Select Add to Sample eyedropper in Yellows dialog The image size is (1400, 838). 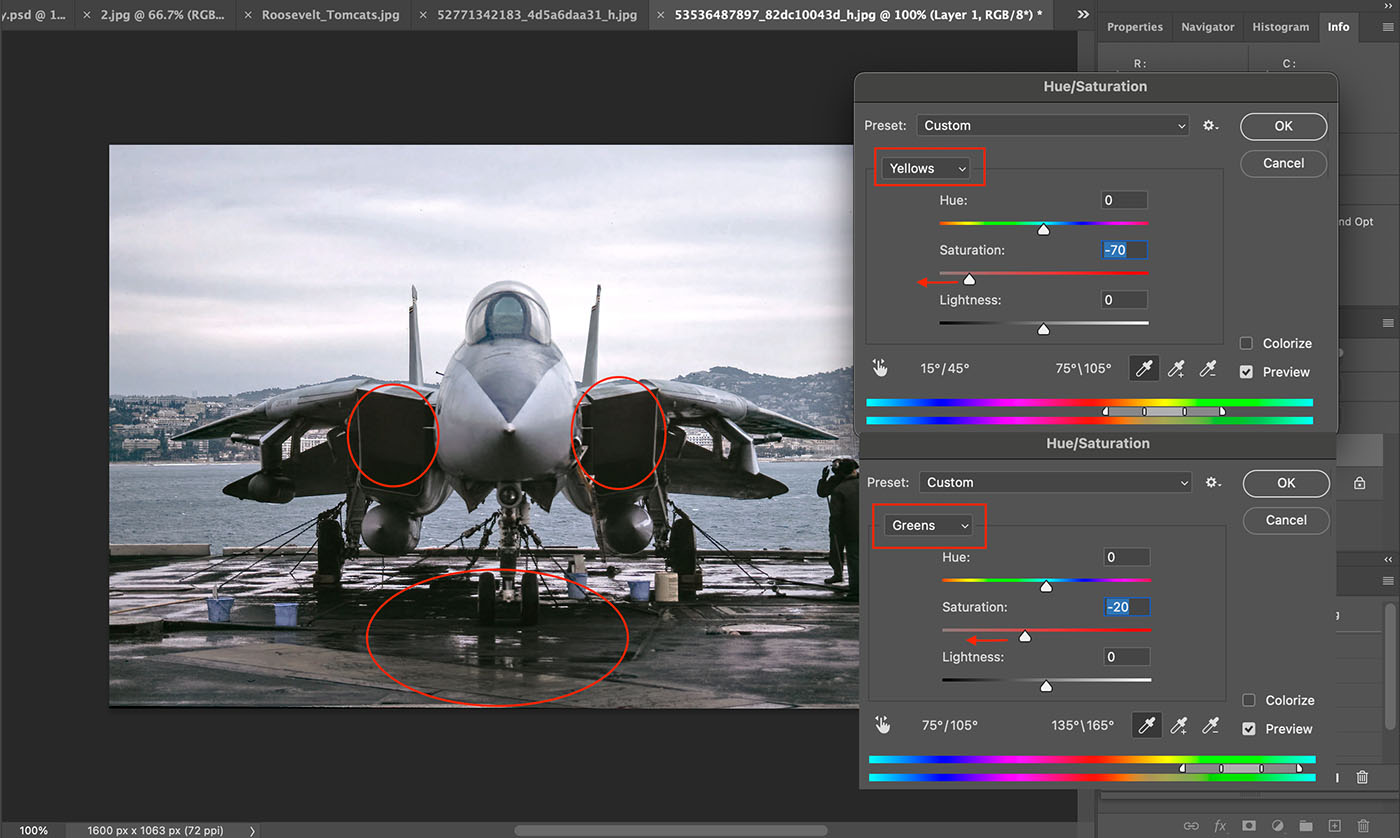click(1178, 368)
